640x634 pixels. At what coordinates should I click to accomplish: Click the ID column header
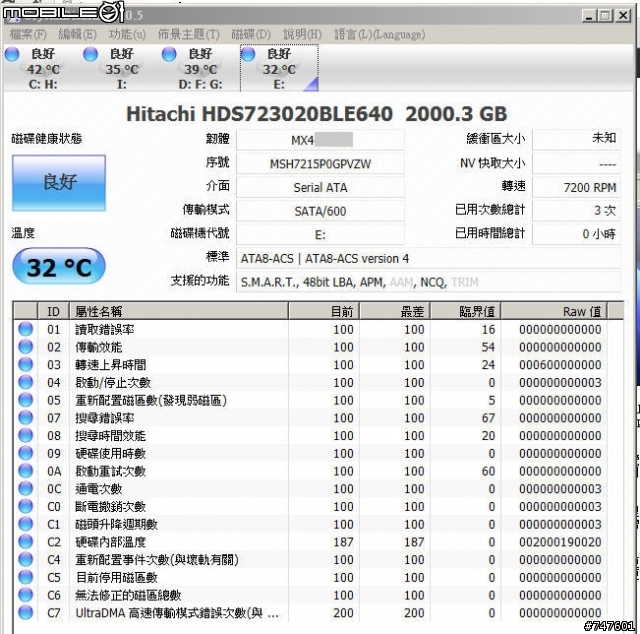click(x=53, y=311)
